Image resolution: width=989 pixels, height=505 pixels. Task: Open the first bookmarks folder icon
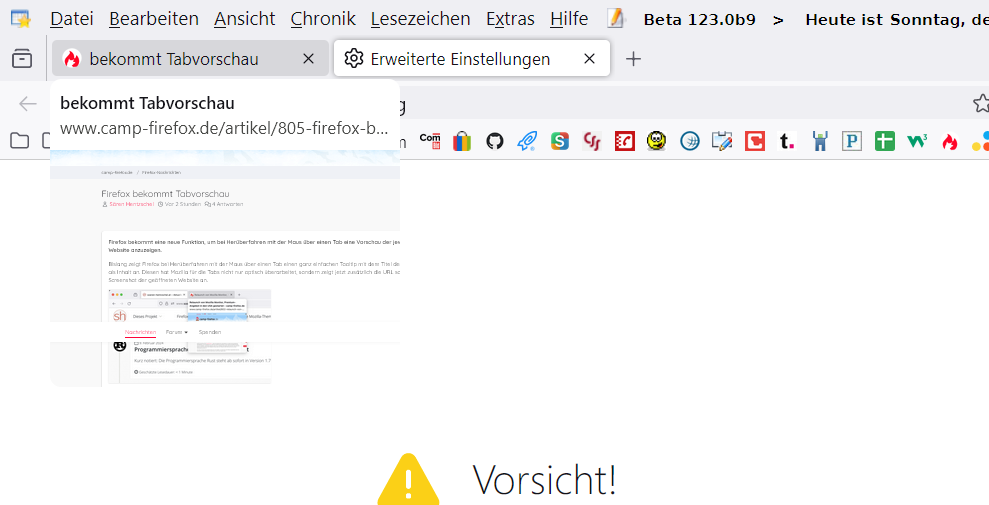pos(20,141)
